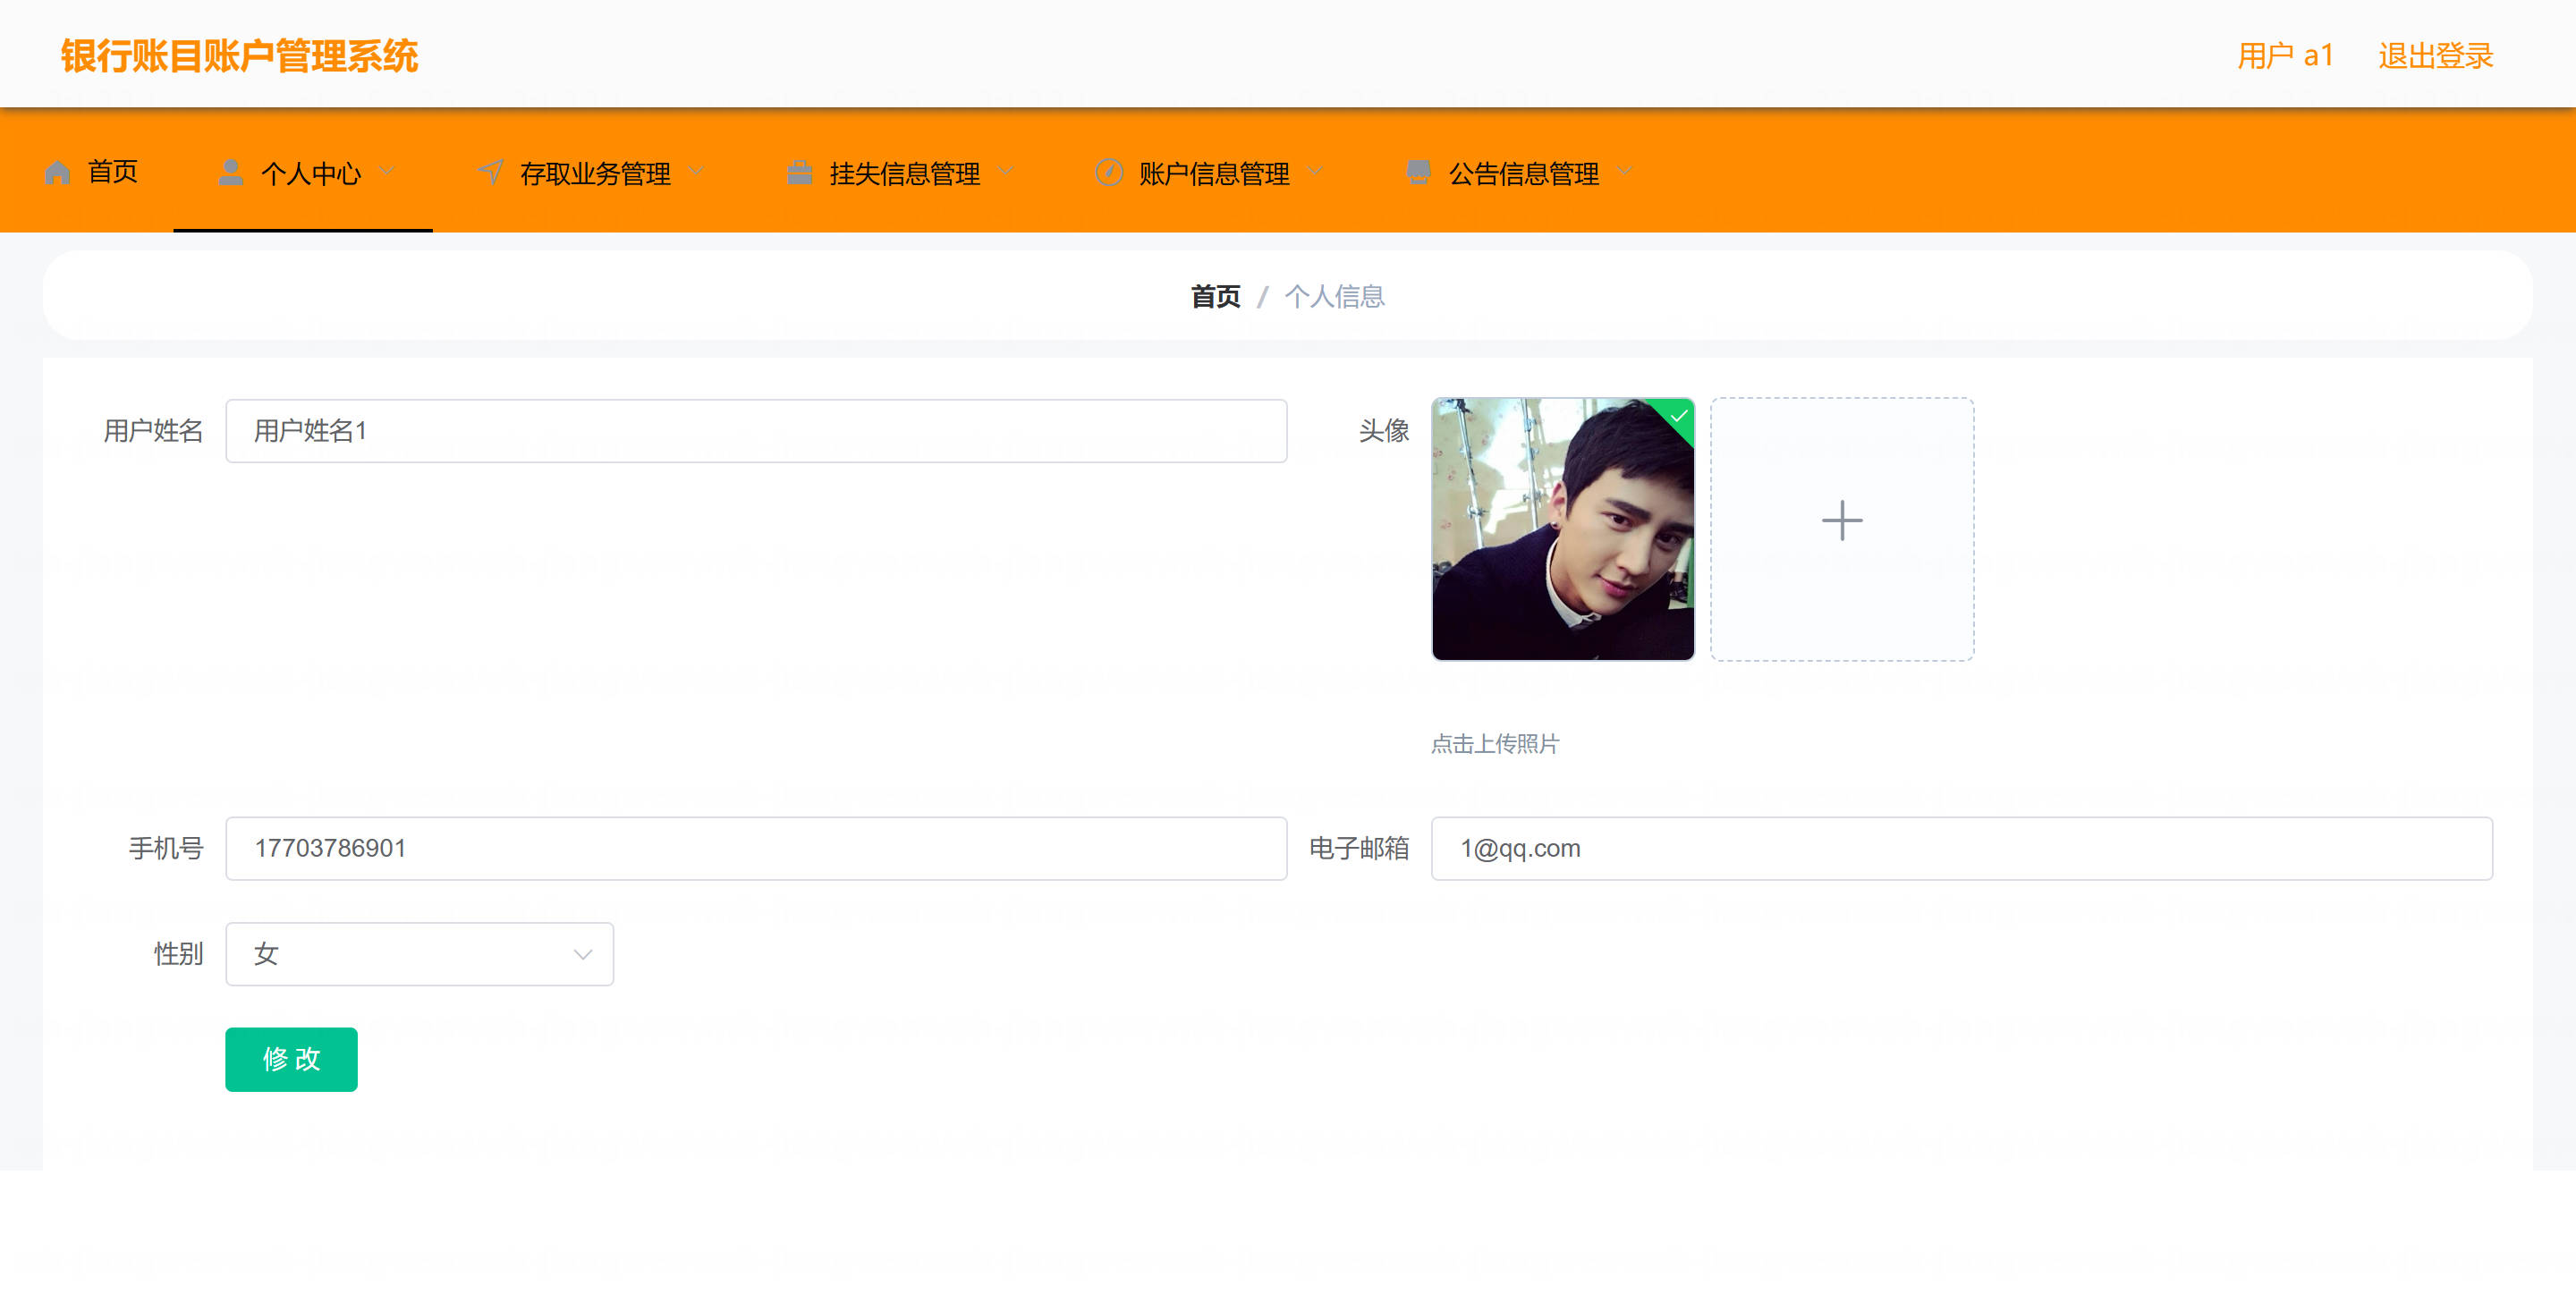The width and height of the screenshot is (2576, 1311).
Task: Click 首页 in the breadcrumb
Action: point(1216,296)
